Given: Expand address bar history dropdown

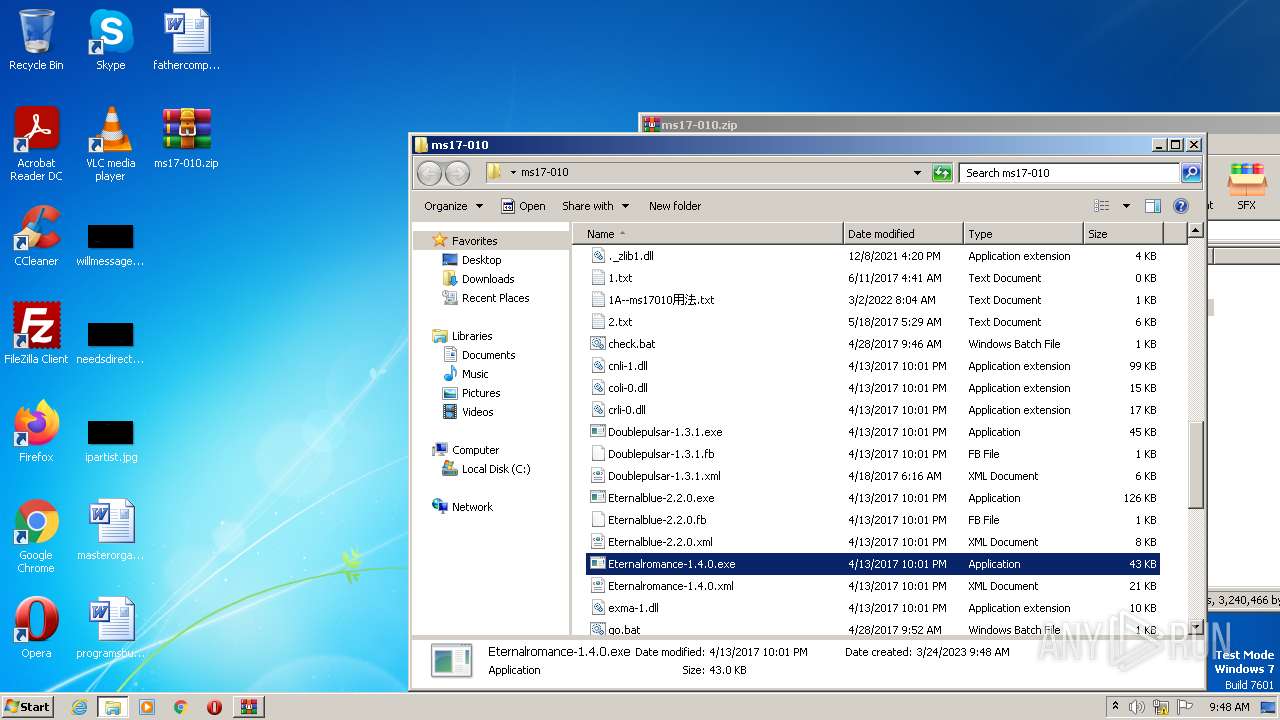Looking at the screenshot, I should click(917, 173).
